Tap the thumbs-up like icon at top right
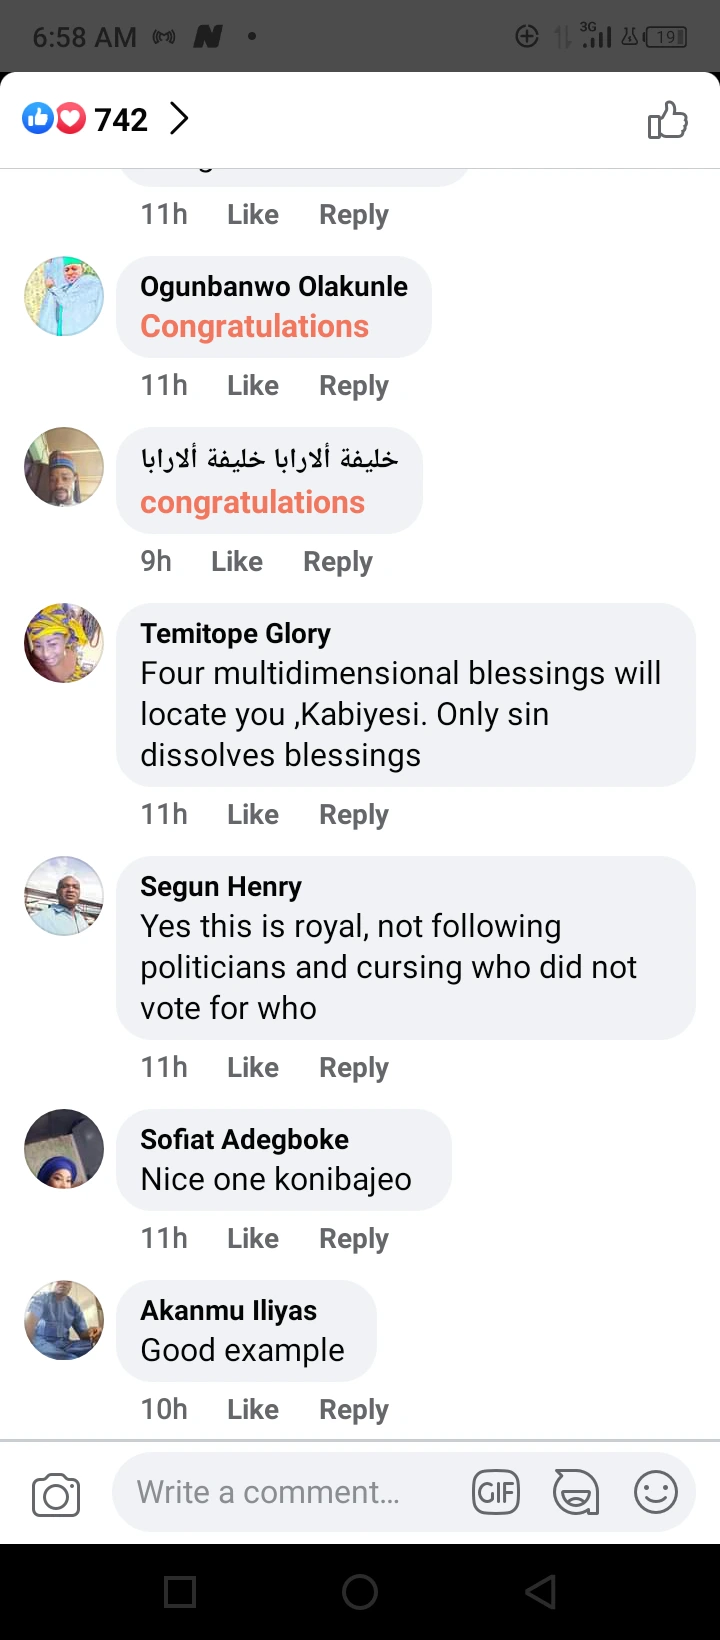The height and width of the screenshot is (1640, 720). tap(667, 121)
